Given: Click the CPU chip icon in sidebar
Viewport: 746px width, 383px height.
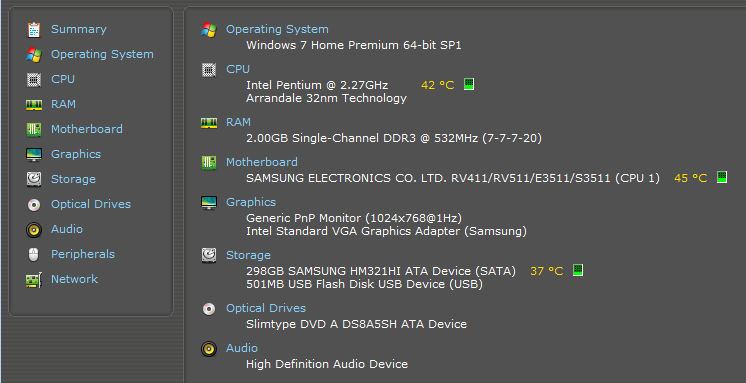Looking at the screenshot, I should 34,79.
